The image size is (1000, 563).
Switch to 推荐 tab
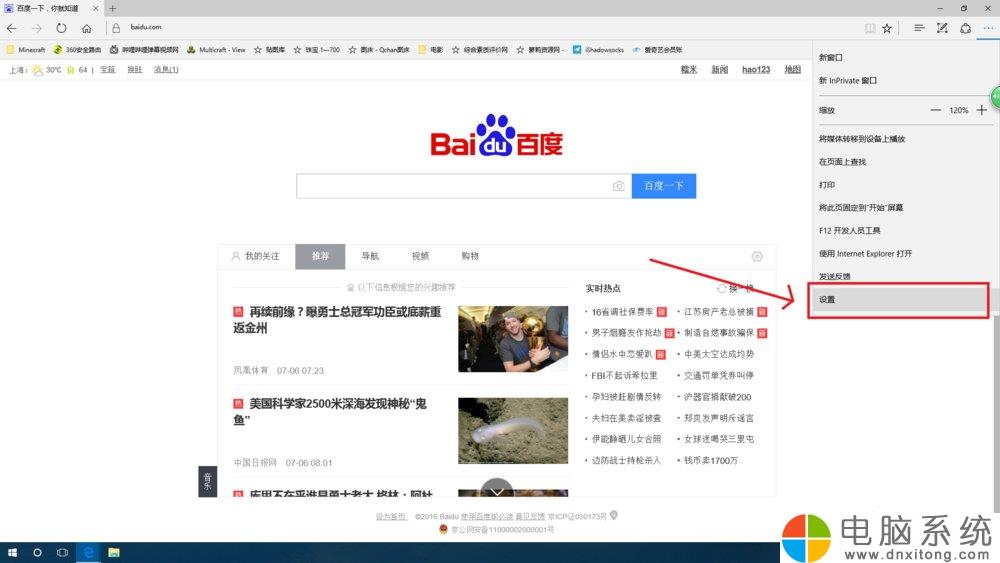[x=320, y=256]
